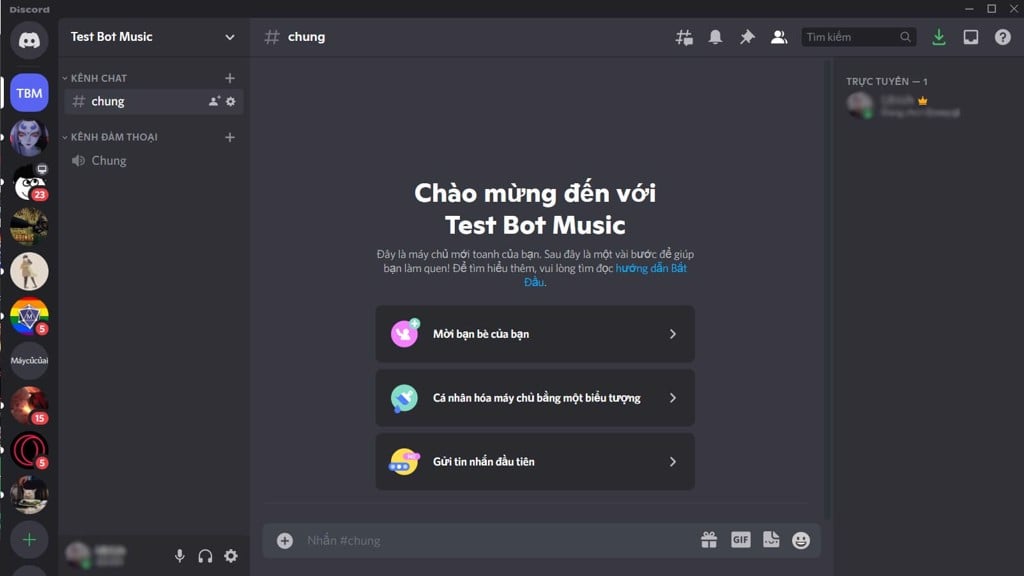The height and width of the screenshot is (576, 1024).
Task: Select the TBM server icon
Action: 29,93
